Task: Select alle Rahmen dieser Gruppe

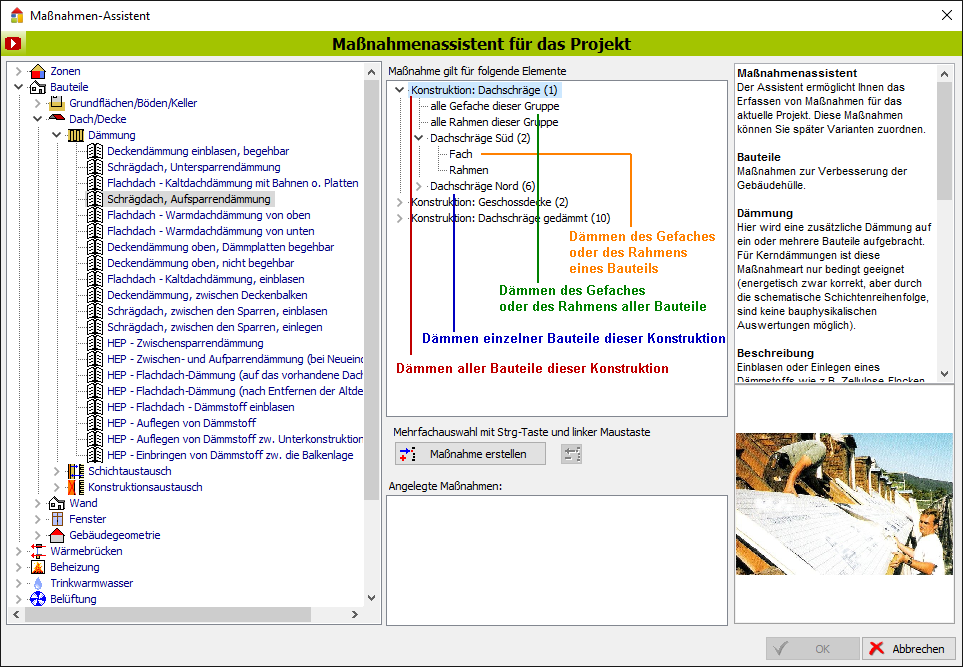Action: click(x=494, y=122)
